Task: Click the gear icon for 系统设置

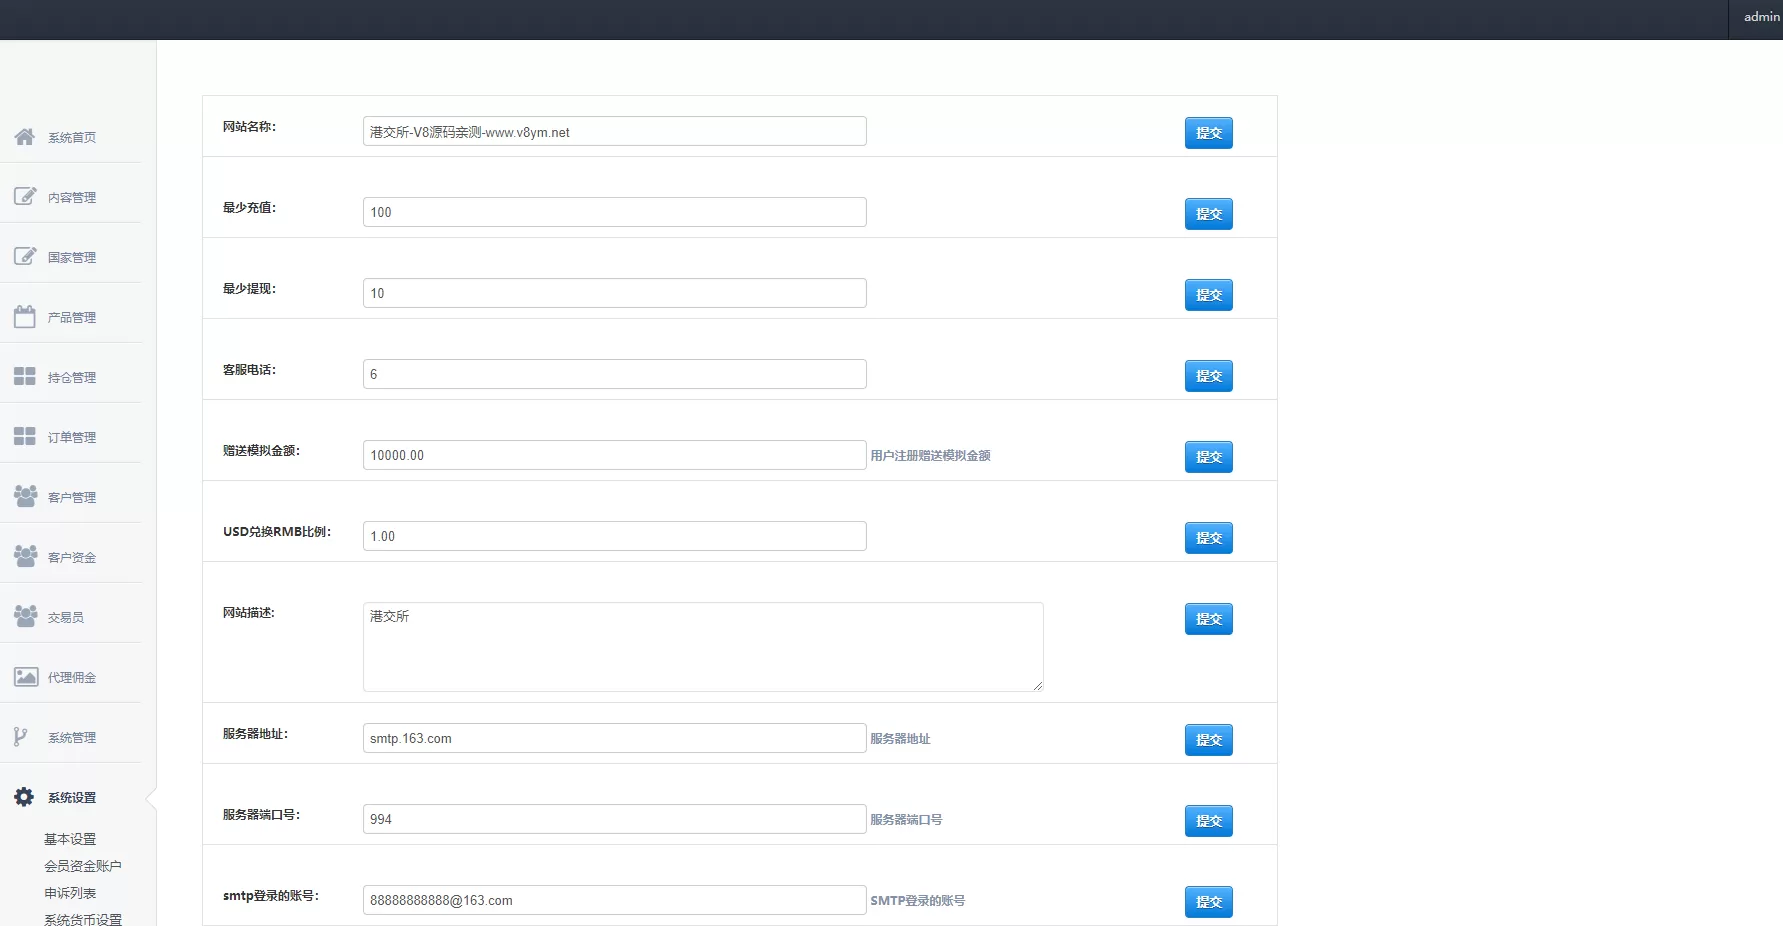Action: pyautogui.click(x=24, y=797)
